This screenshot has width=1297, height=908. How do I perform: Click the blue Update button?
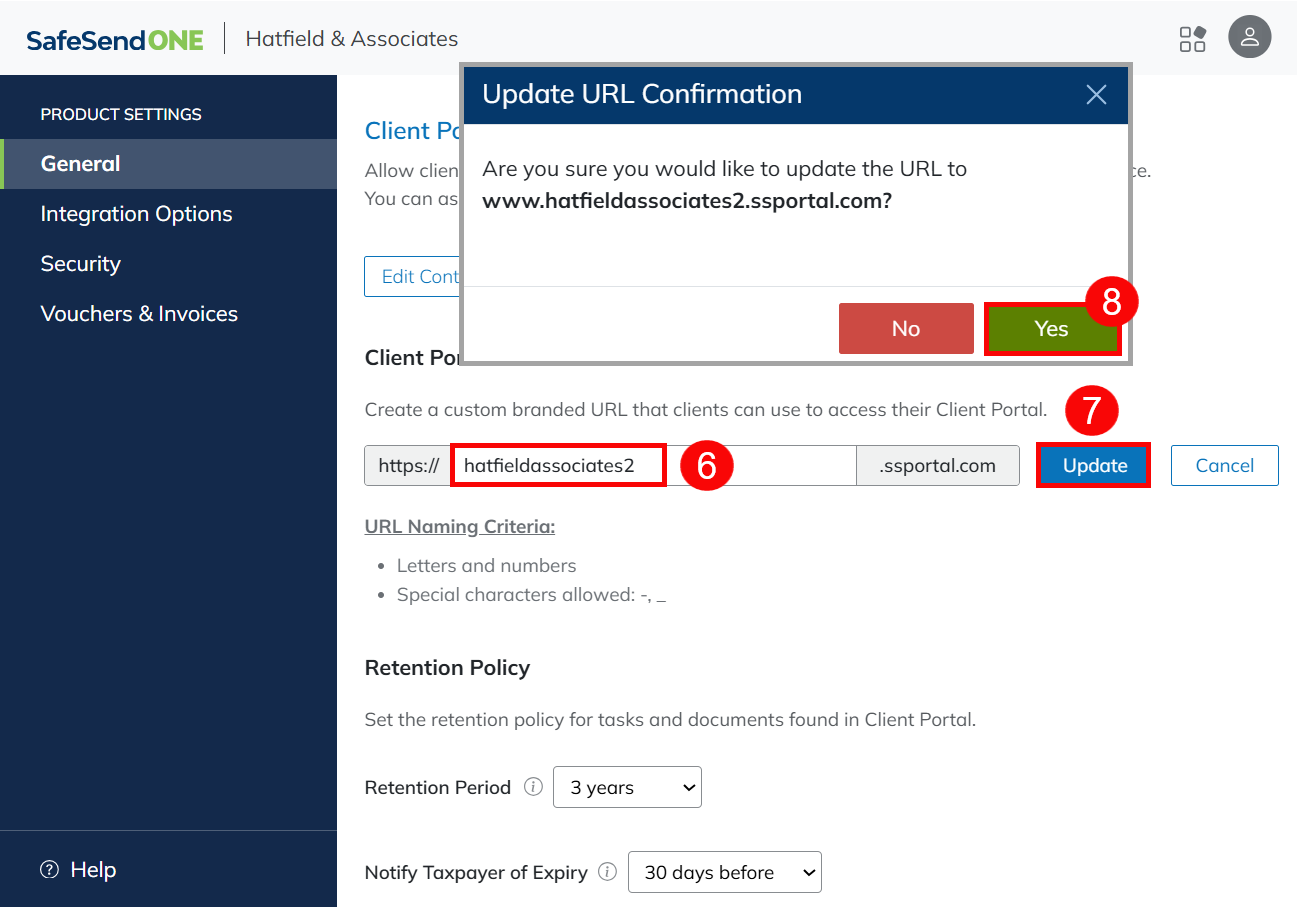(x=1094, y=466)
